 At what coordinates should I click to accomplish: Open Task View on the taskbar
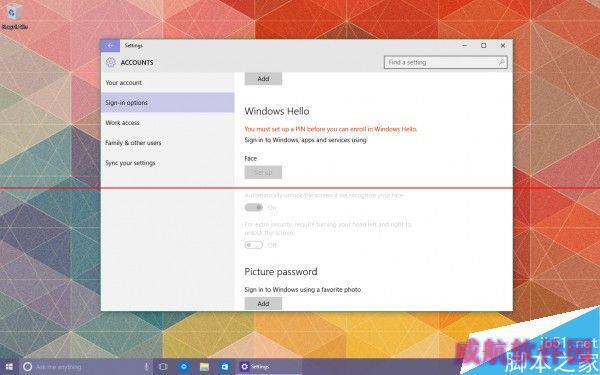coord(163,367)
